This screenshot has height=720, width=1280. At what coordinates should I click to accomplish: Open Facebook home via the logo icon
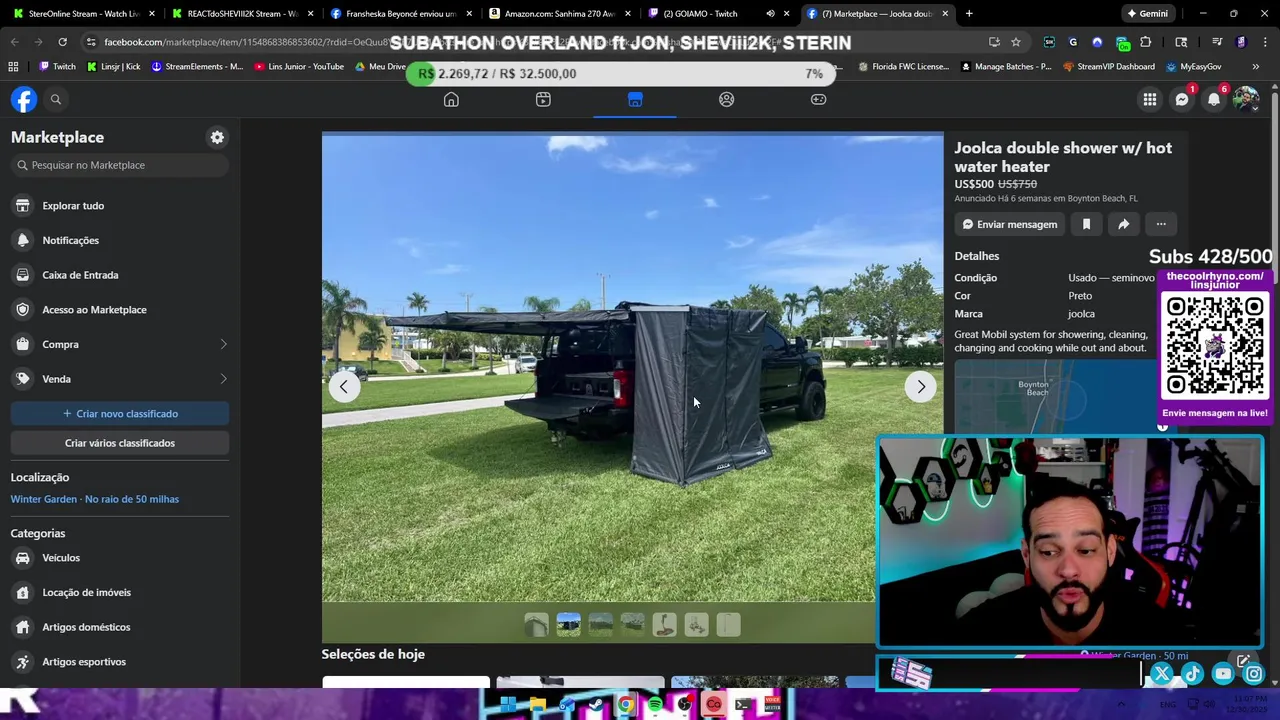[24, 99]
